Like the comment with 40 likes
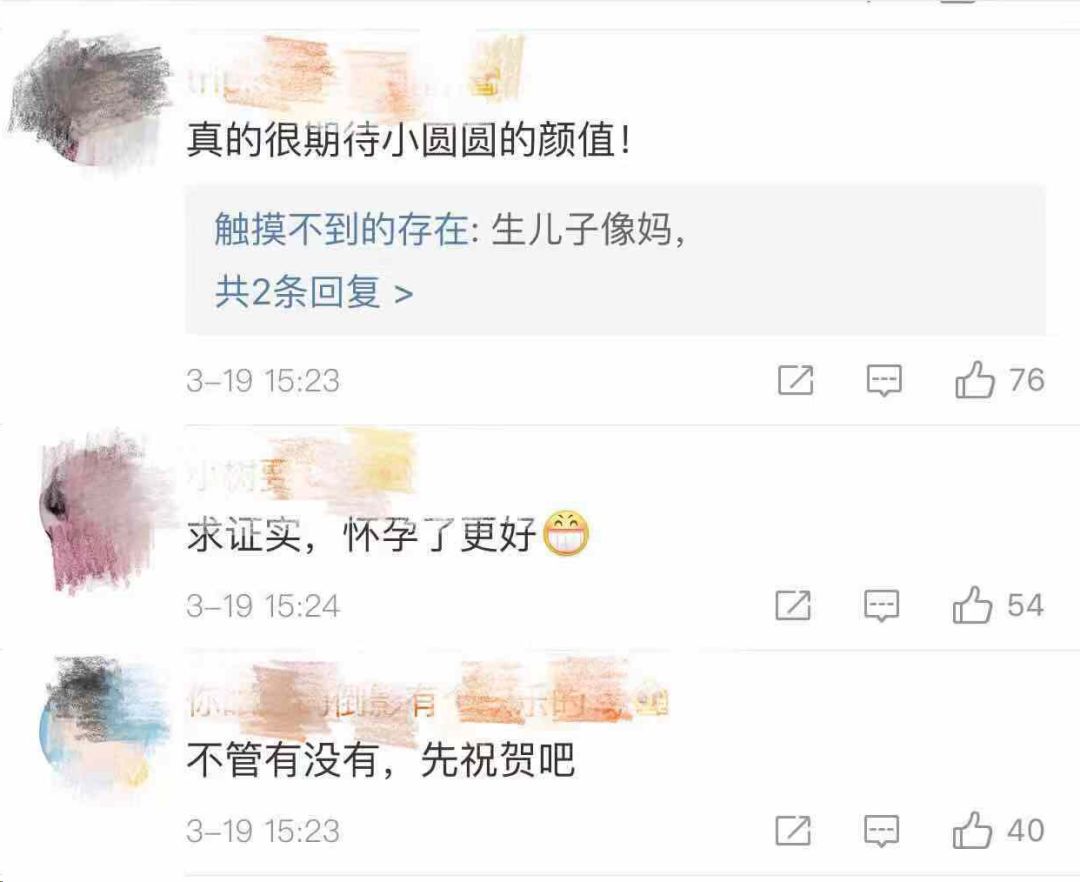The image size is (1080, 882). (x=972, y=830)
